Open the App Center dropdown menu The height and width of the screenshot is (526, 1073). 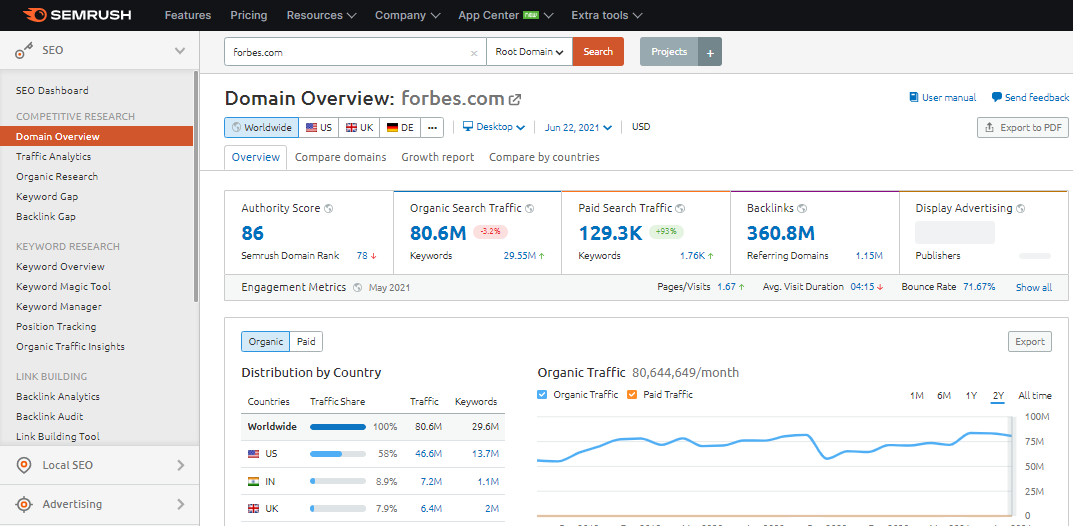pyautogui.click(x=506, y=15)
